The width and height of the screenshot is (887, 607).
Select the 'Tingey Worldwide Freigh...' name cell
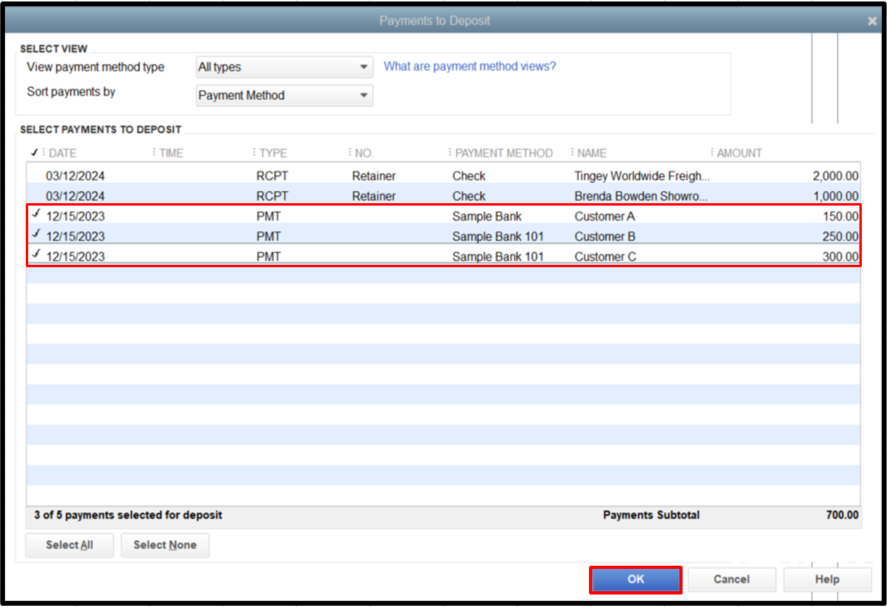pos(642,176)
